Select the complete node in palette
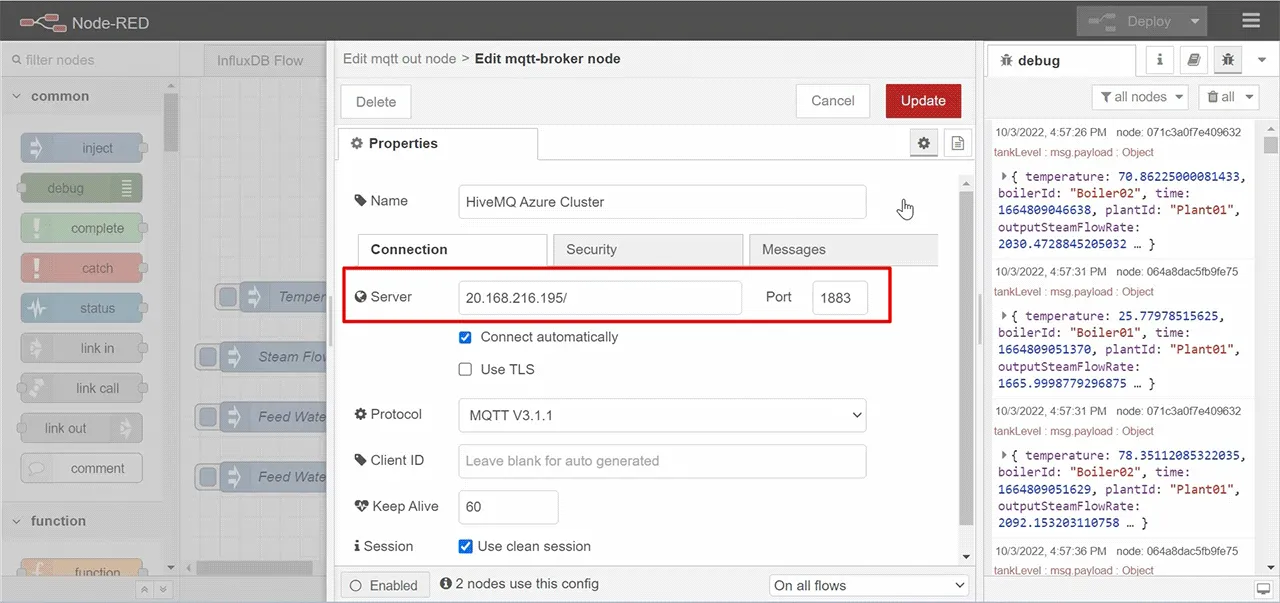Screen dimensions: 1280x603 (82, 228)
